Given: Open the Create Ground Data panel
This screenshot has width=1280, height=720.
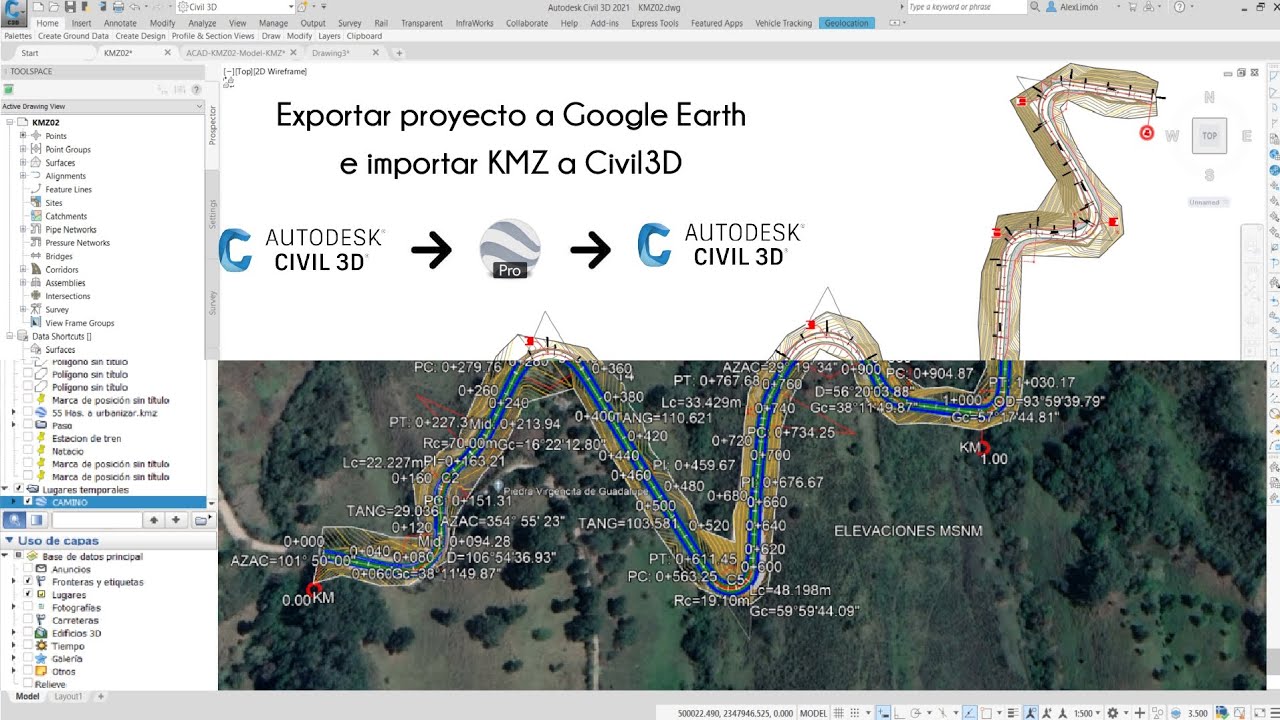Looking at the screenshot, I should (x=73, y=35).
